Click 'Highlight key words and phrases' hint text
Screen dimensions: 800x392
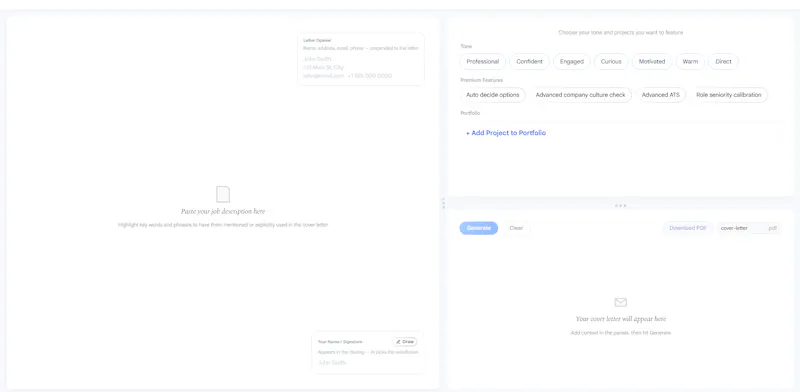pyautogui.click(x=223, y=225)
